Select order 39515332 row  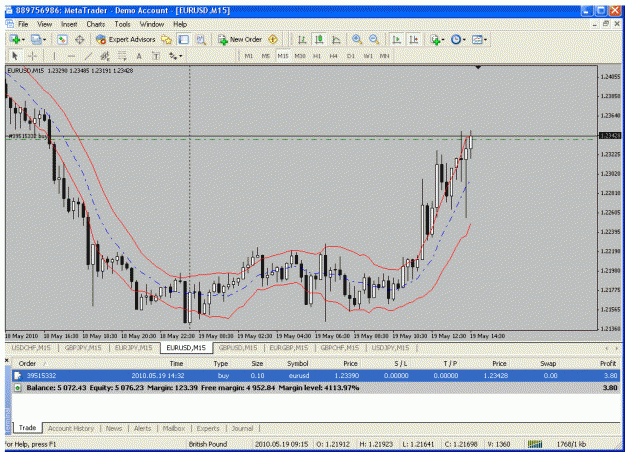tap(316, 375)
